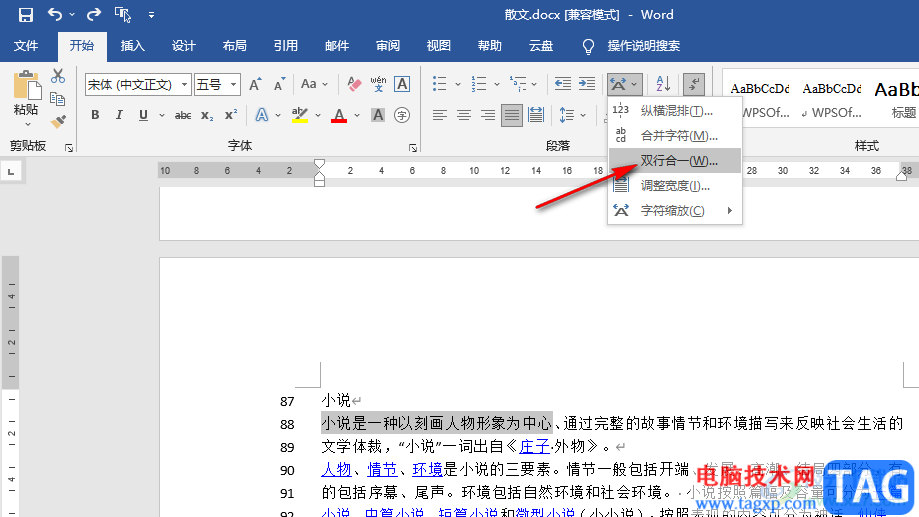
Task: Click the Undo icon
Action: (x=55, y=14)
